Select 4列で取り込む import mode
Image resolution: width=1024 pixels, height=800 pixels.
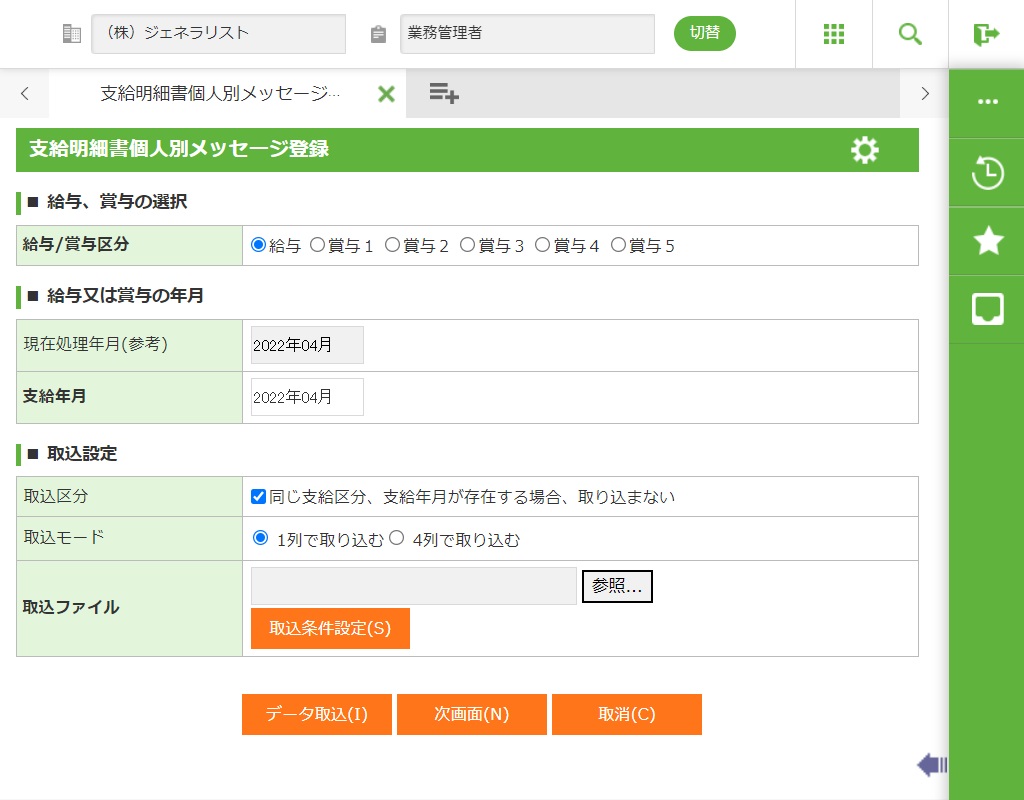point(396,538)
